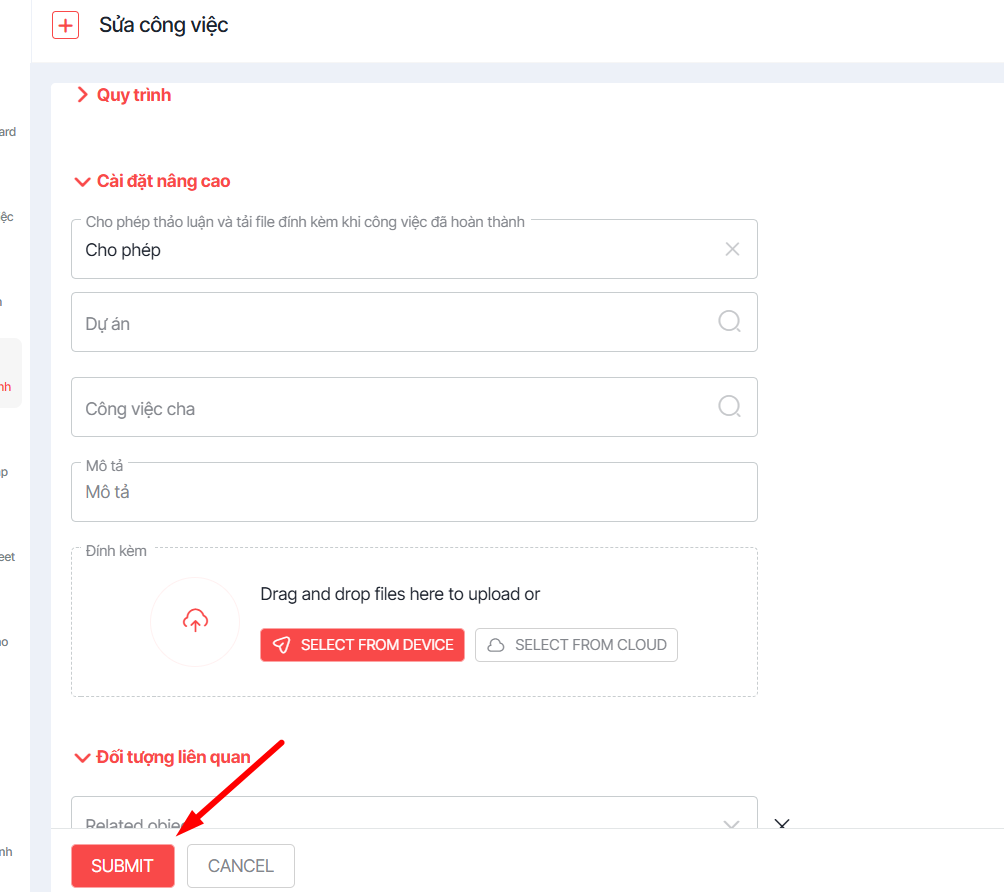Collapse the Cài đặt nâng cao section
The height and width of the screenshot is (892, 1004).
click(x=152, y=181)
